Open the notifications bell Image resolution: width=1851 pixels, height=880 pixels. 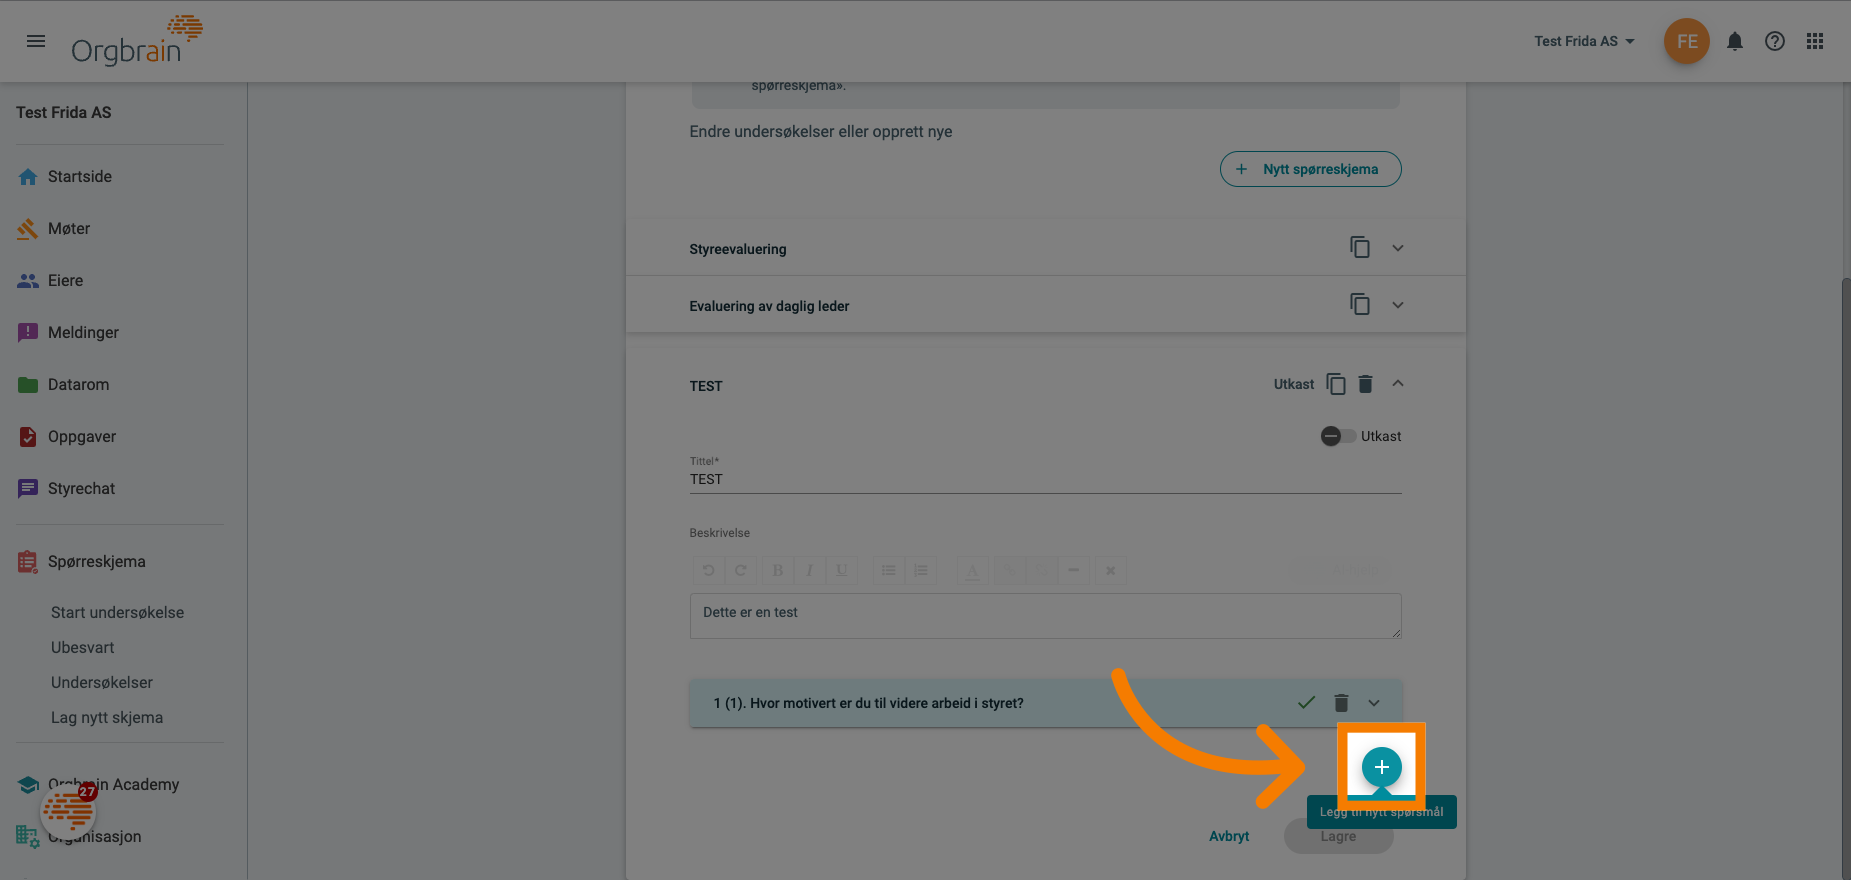point(1735,41)
